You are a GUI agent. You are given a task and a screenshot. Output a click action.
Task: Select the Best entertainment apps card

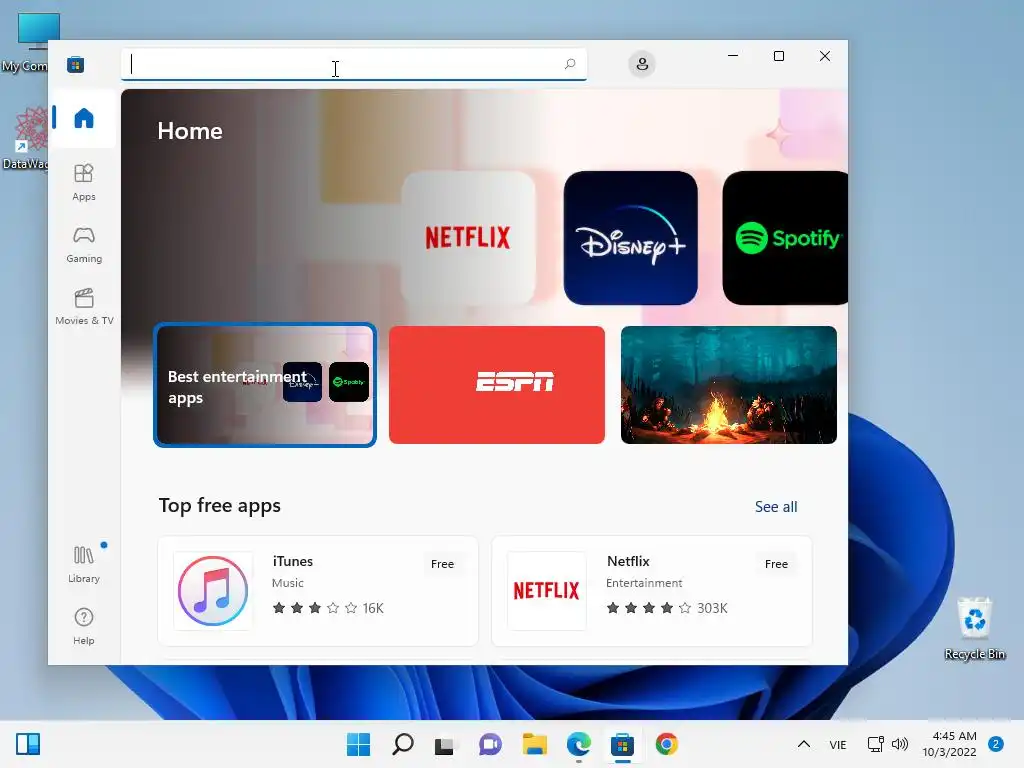click(x=265, y=385)
